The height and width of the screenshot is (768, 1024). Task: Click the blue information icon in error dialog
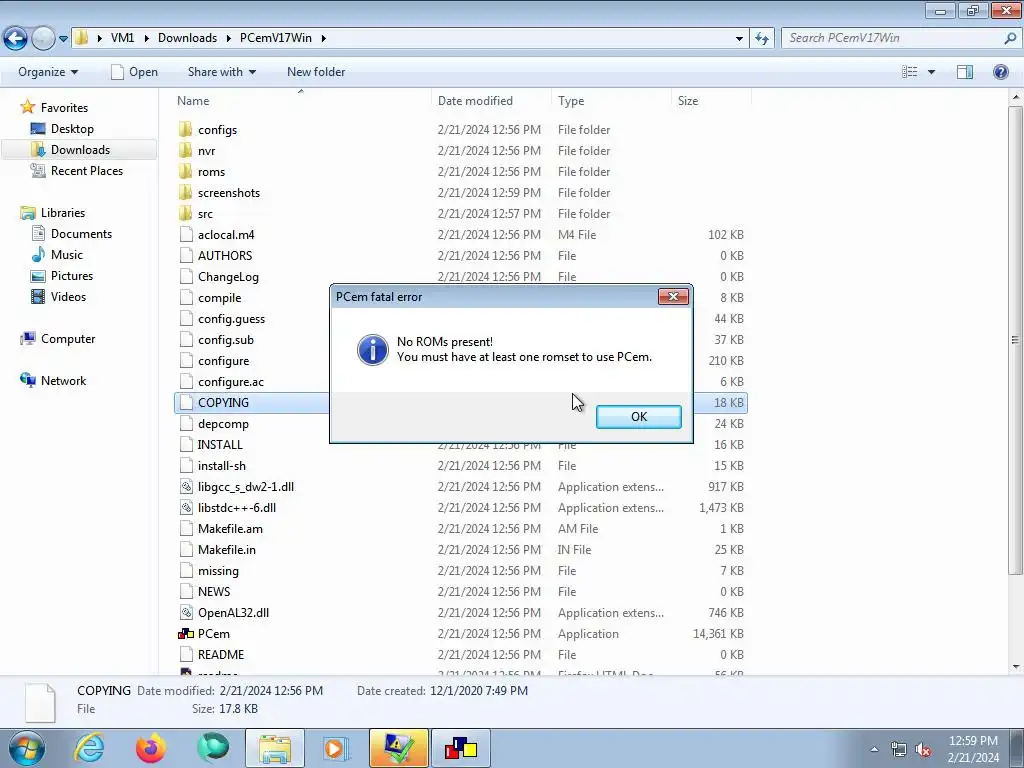coord(373,350)
